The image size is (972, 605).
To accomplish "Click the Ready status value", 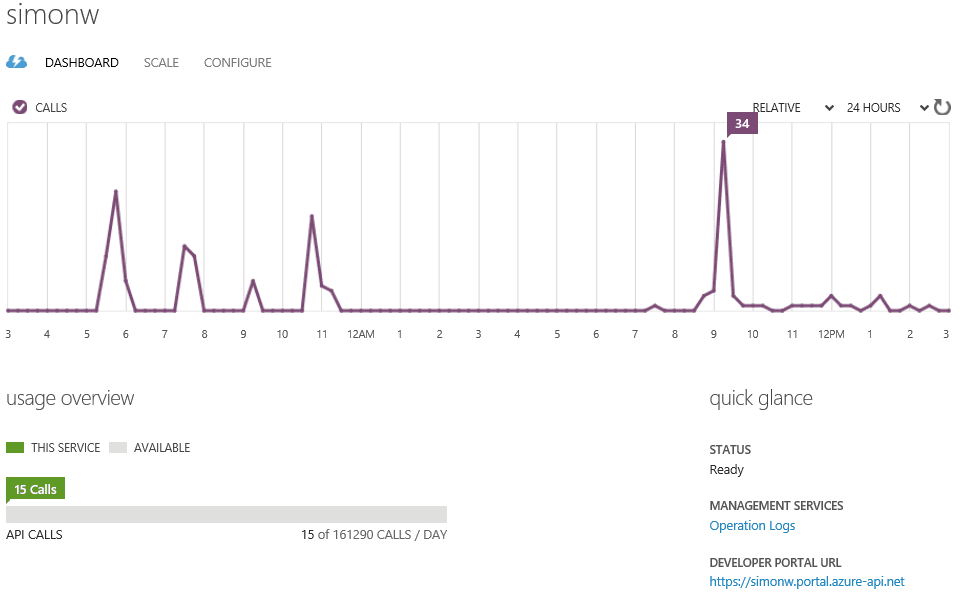I will coord(727,470).
